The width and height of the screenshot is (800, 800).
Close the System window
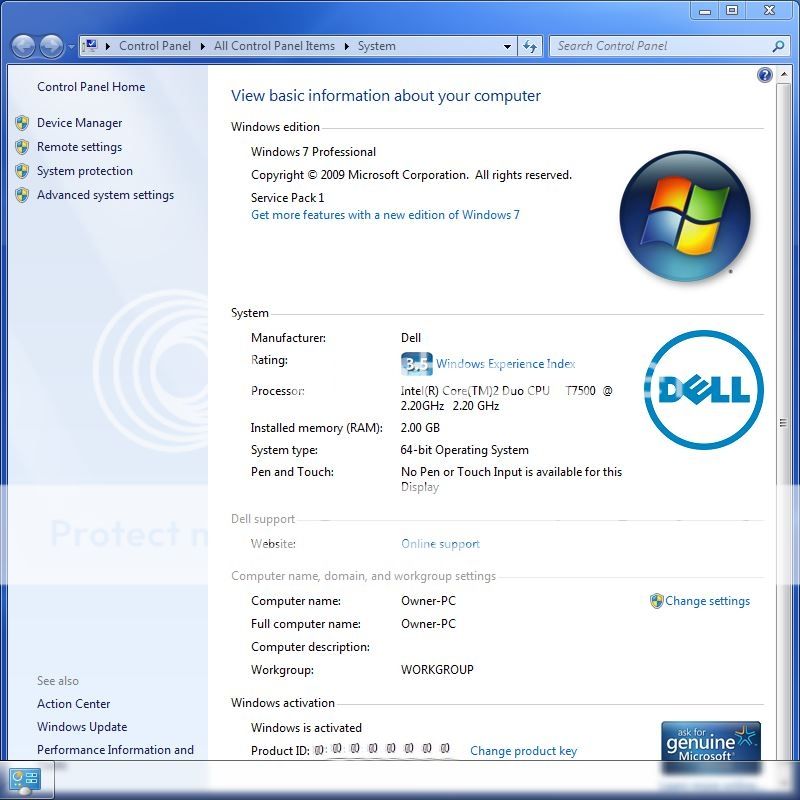pos(769,11)
